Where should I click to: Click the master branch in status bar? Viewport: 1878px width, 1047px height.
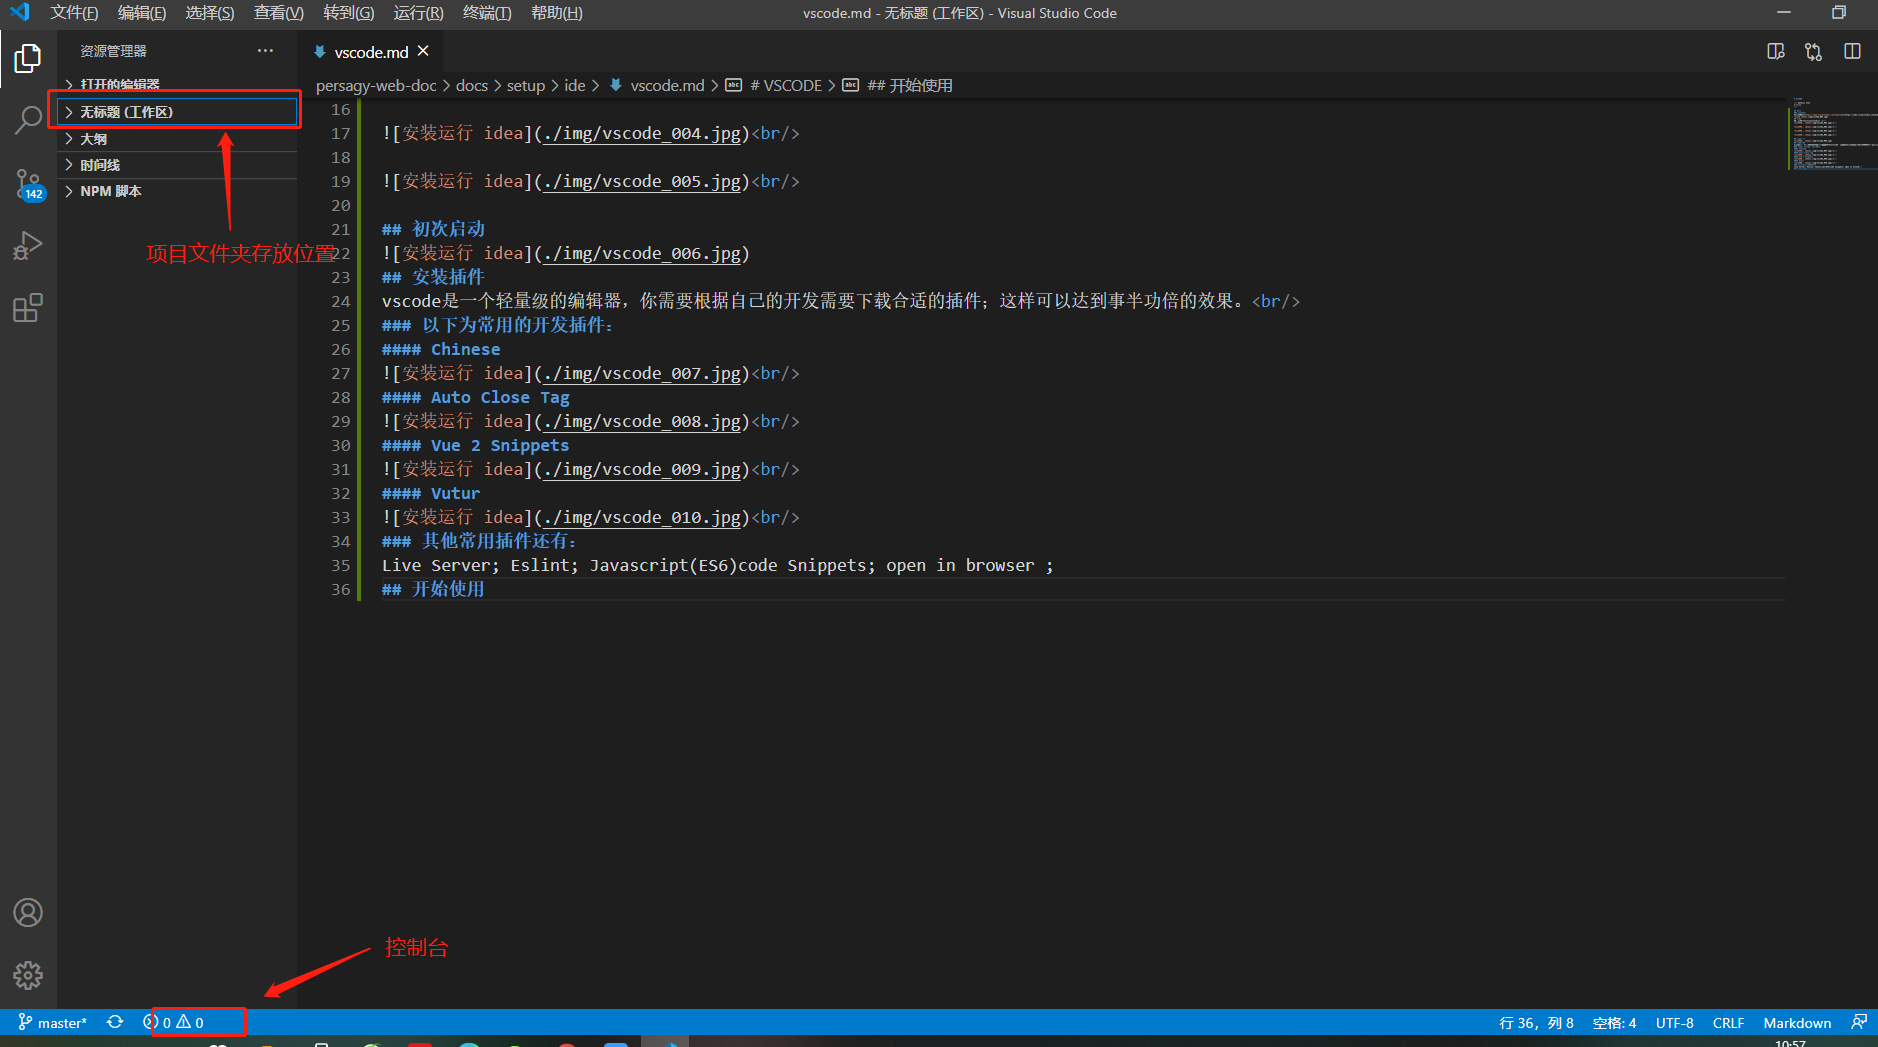53,1022
